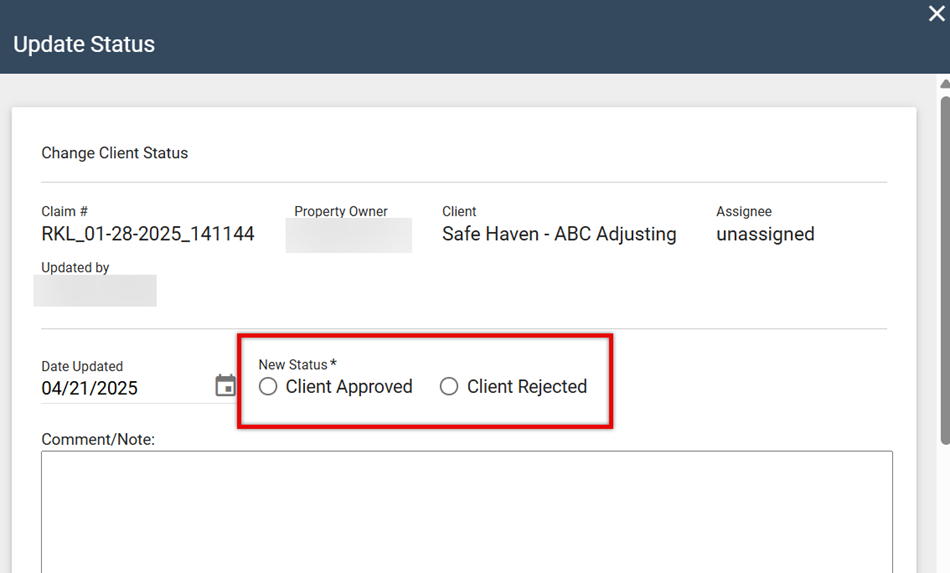950x573 pixels.
Task: Click the claim number RKL_01-28-2025_141144
Action: [x=148, y=234]
